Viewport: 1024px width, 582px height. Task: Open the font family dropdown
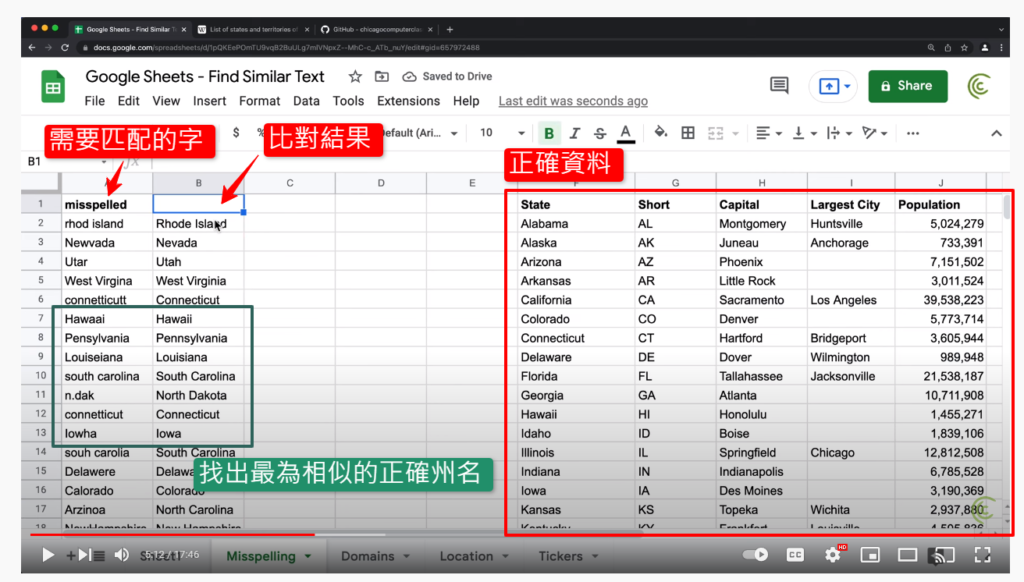click(419, 133)
